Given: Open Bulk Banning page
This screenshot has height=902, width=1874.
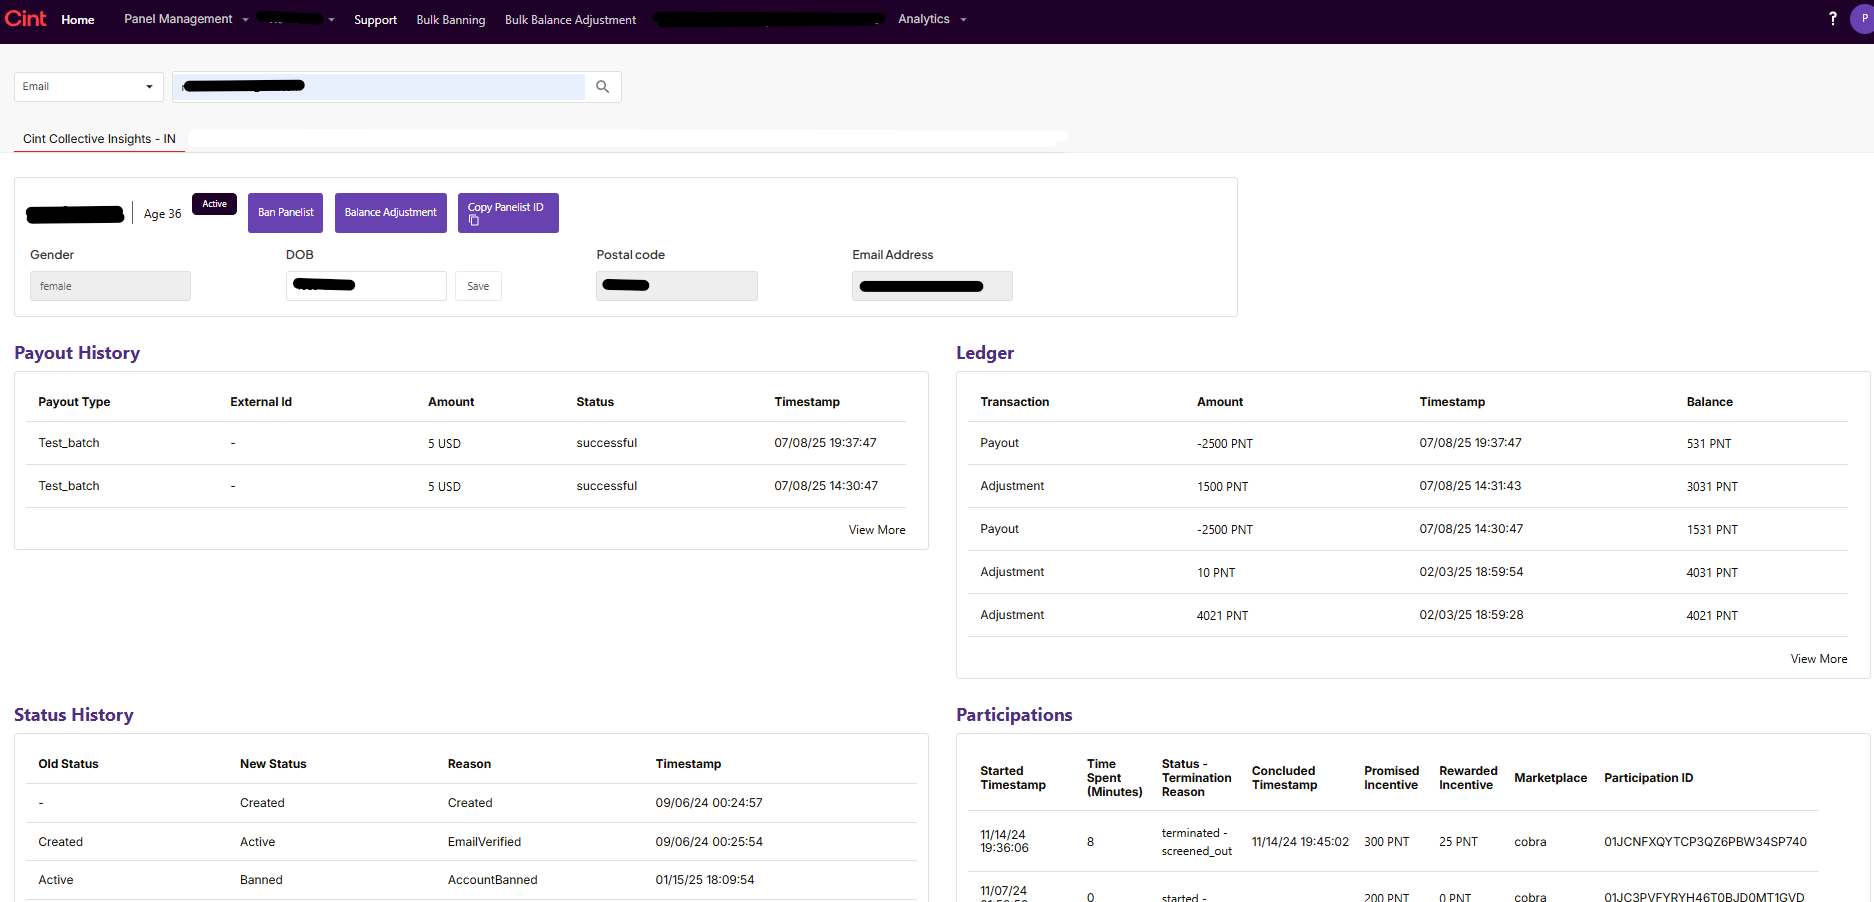Looking at the screenshot, I should [x=451, y=20].
